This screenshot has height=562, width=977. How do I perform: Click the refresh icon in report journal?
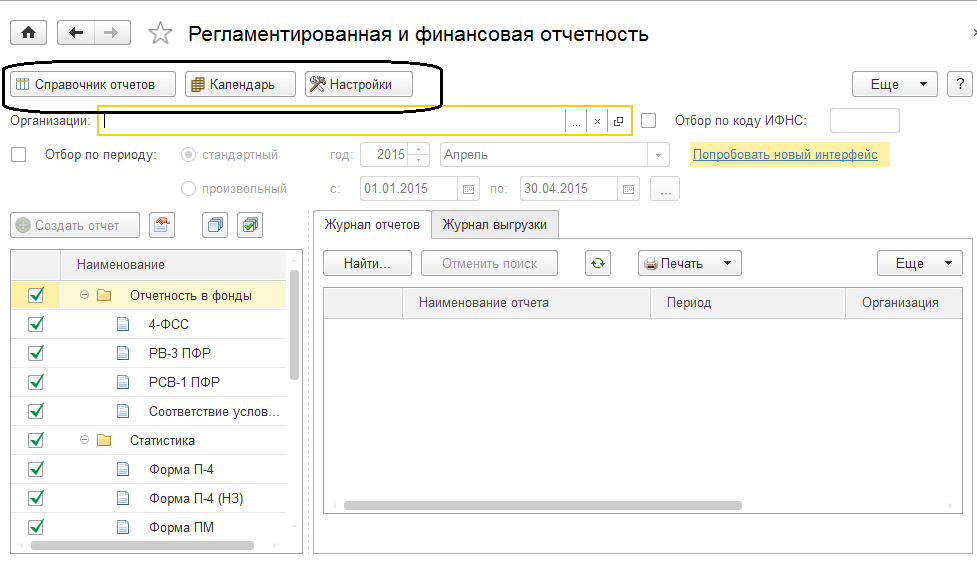[x=598, y=263]
